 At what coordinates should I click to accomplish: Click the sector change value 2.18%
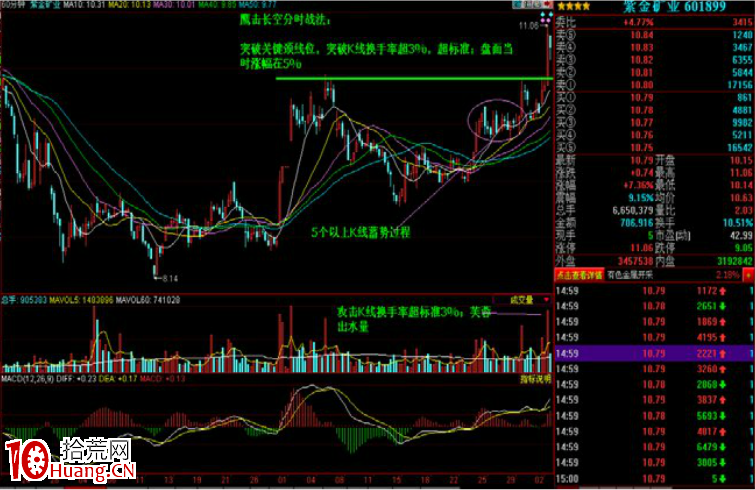click(728, 275)
